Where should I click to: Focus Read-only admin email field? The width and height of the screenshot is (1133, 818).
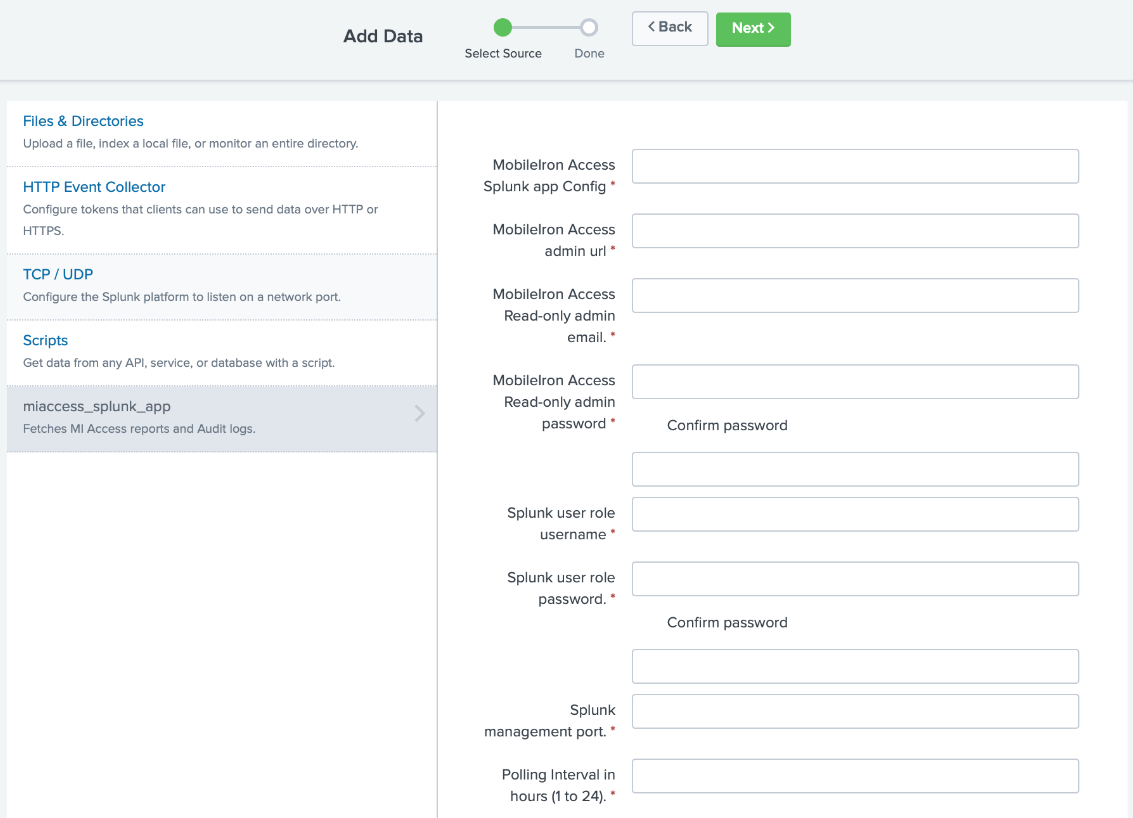[x=855, y=296]
